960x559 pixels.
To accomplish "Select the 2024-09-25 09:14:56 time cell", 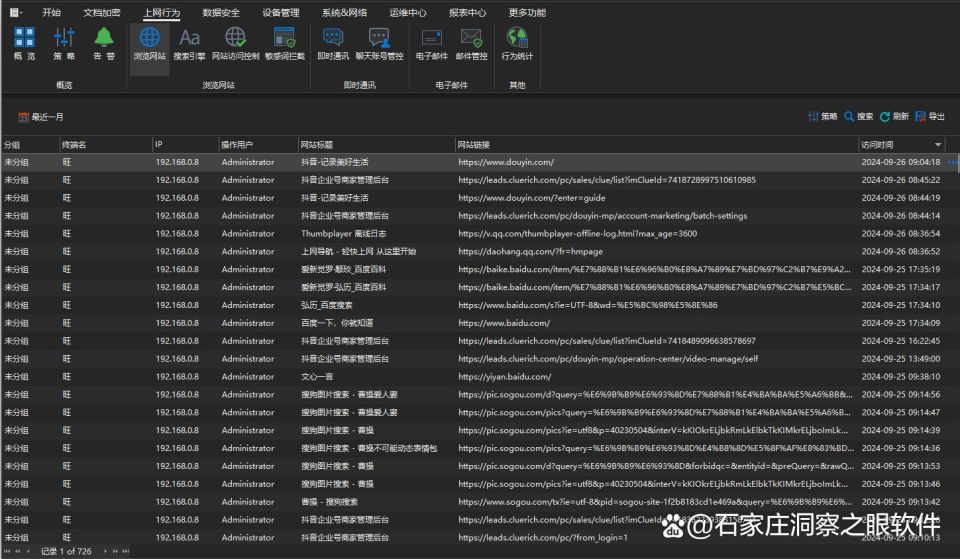I will pos(901,394).
